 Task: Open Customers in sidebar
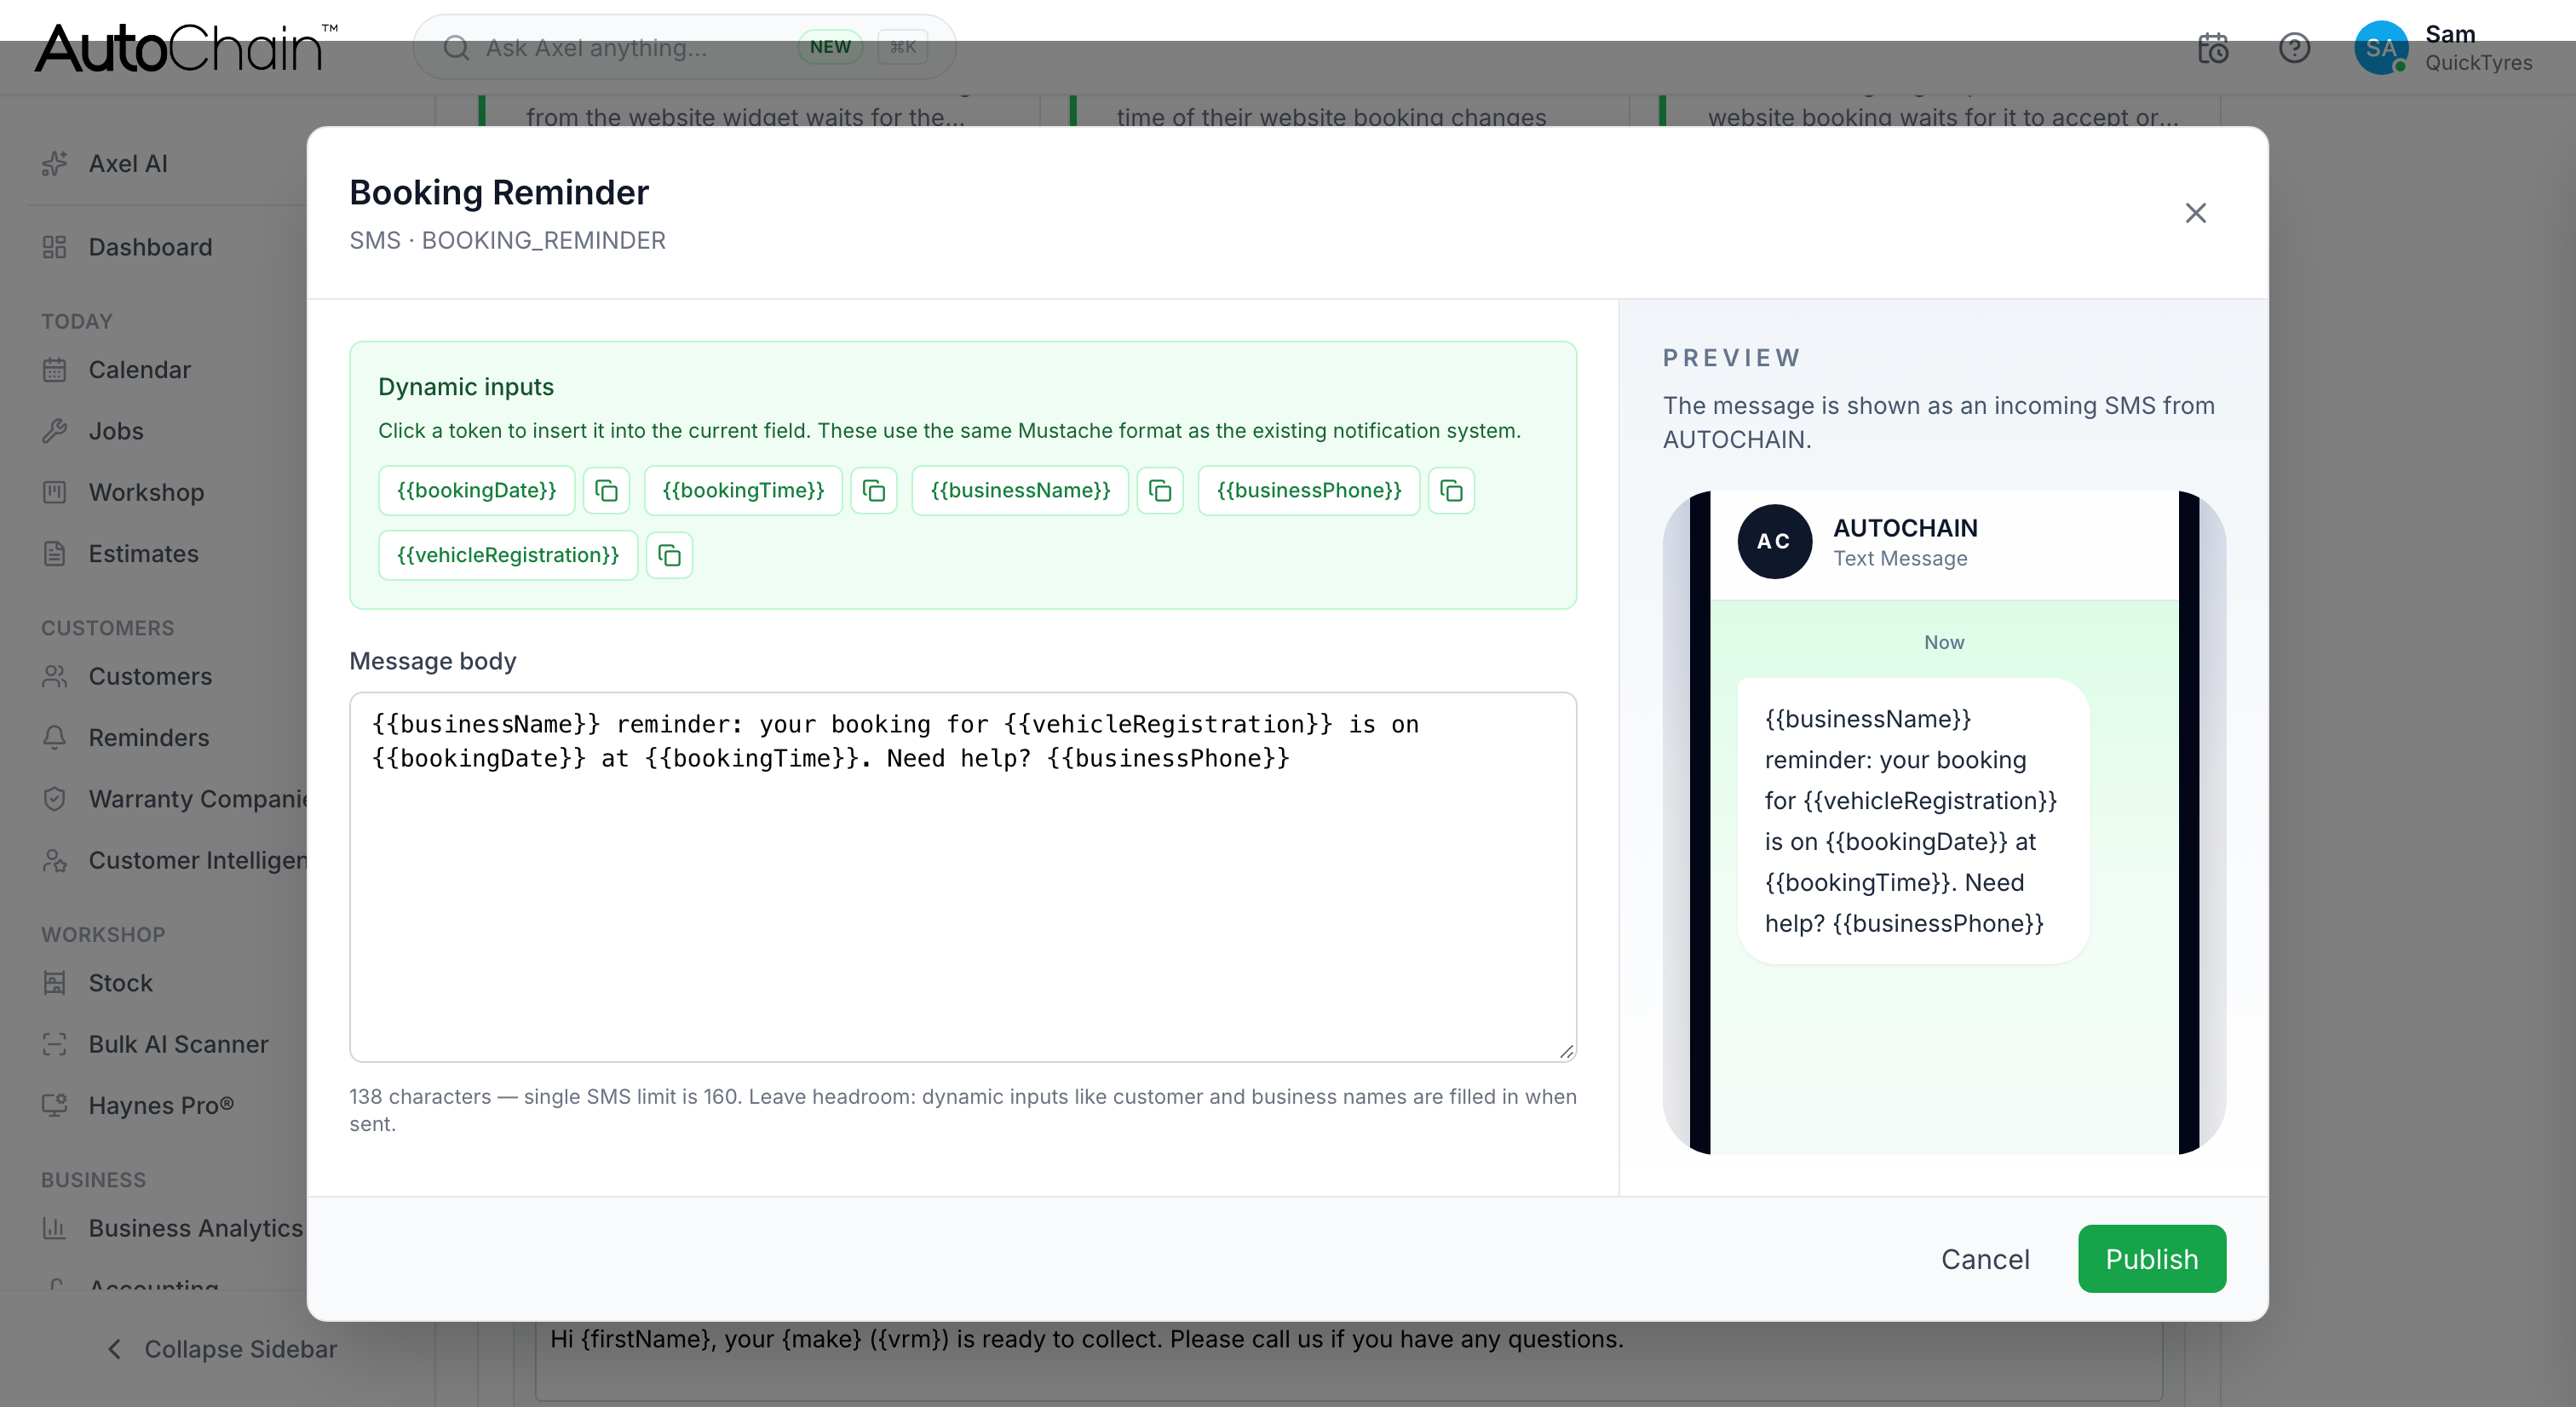coord(127,676)
